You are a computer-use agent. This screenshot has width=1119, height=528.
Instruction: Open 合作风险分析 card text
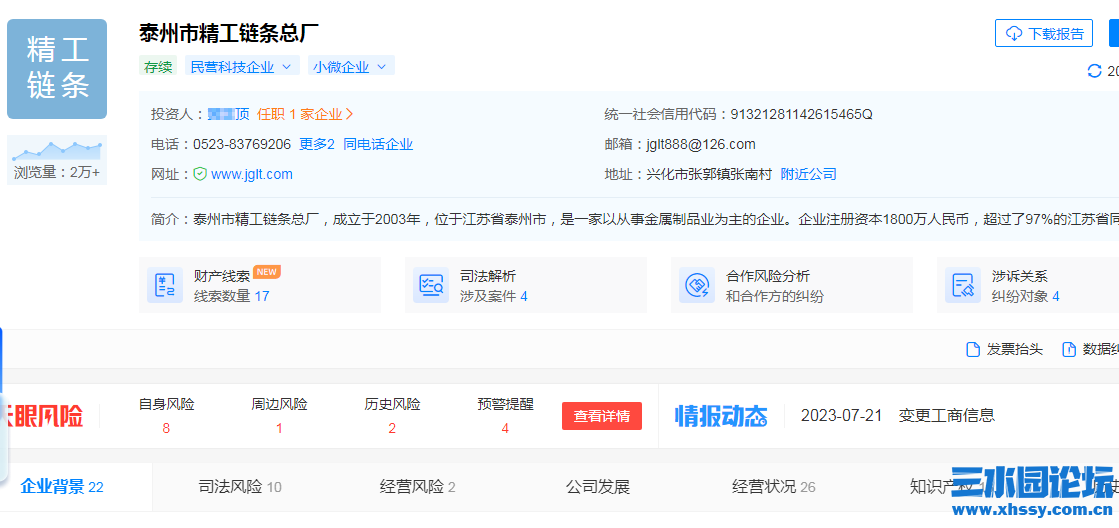(774, 286)
